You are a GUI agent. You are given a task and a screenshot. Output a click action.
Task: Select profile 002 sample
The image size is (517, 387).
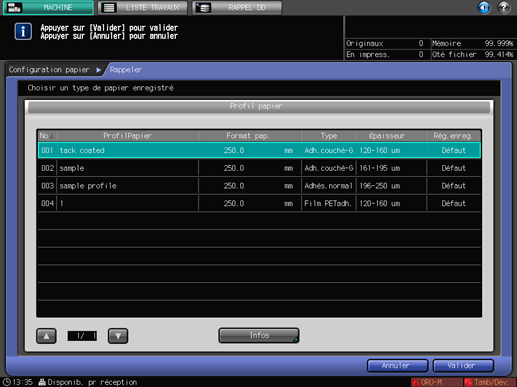[x=259, y=168]
